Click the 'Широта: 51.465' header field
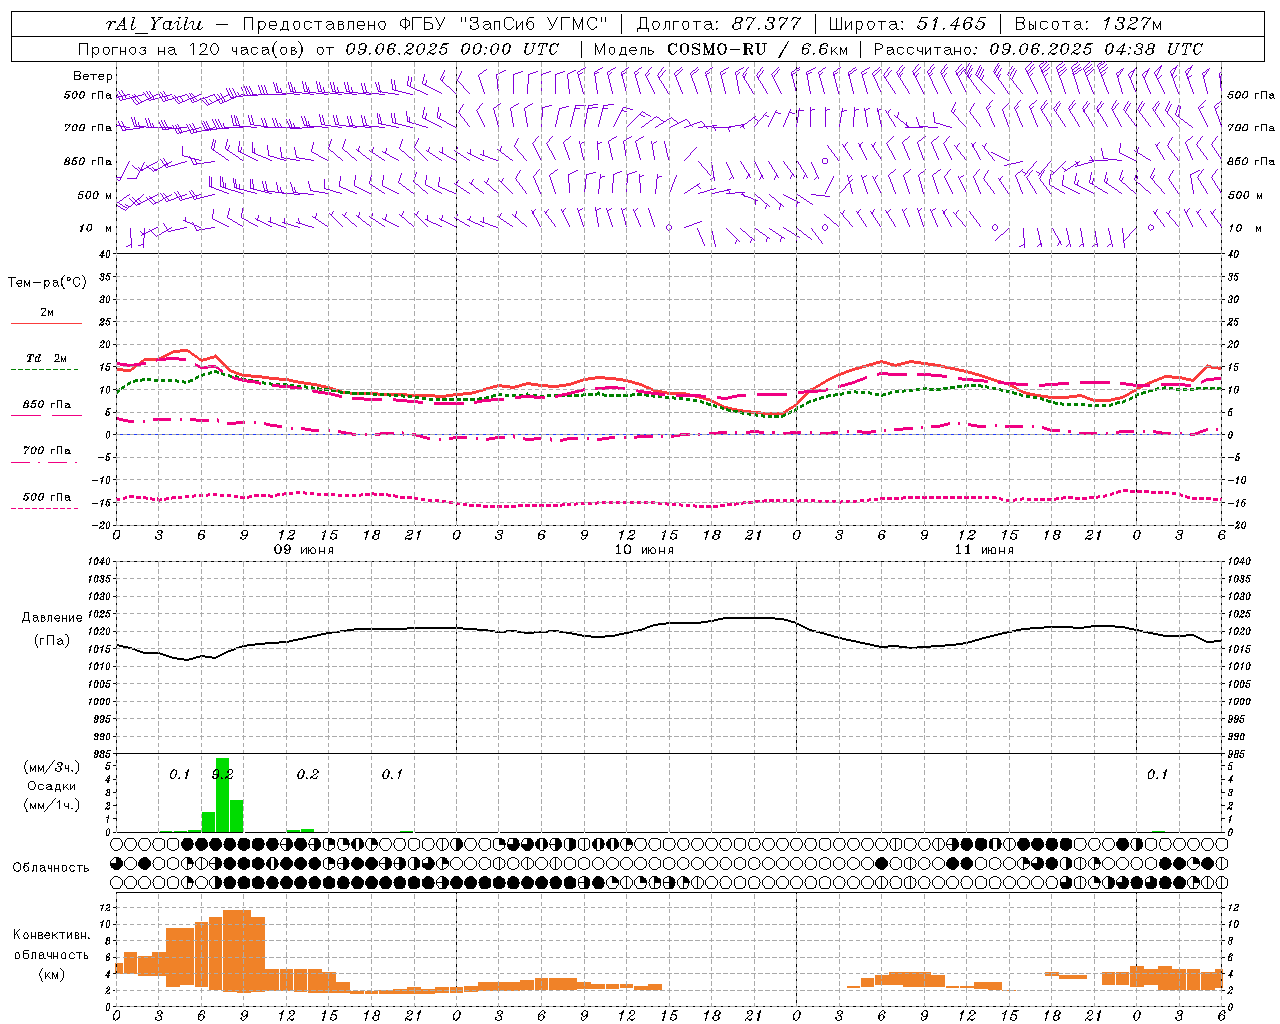The image size is (1280, 1024). pyautogui.click(x=907, y=25)
